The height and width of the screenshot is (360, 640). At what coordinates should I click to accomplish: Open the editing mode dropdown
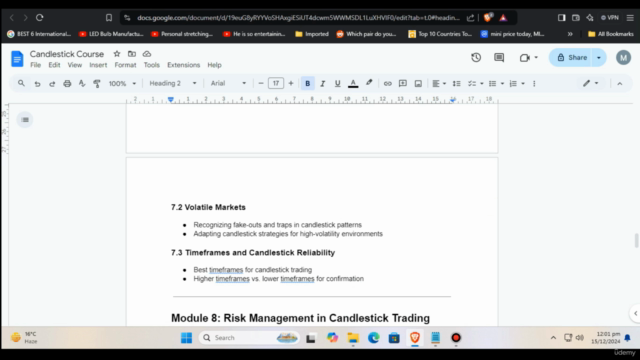pyautogui.click(x=590, y=83)
